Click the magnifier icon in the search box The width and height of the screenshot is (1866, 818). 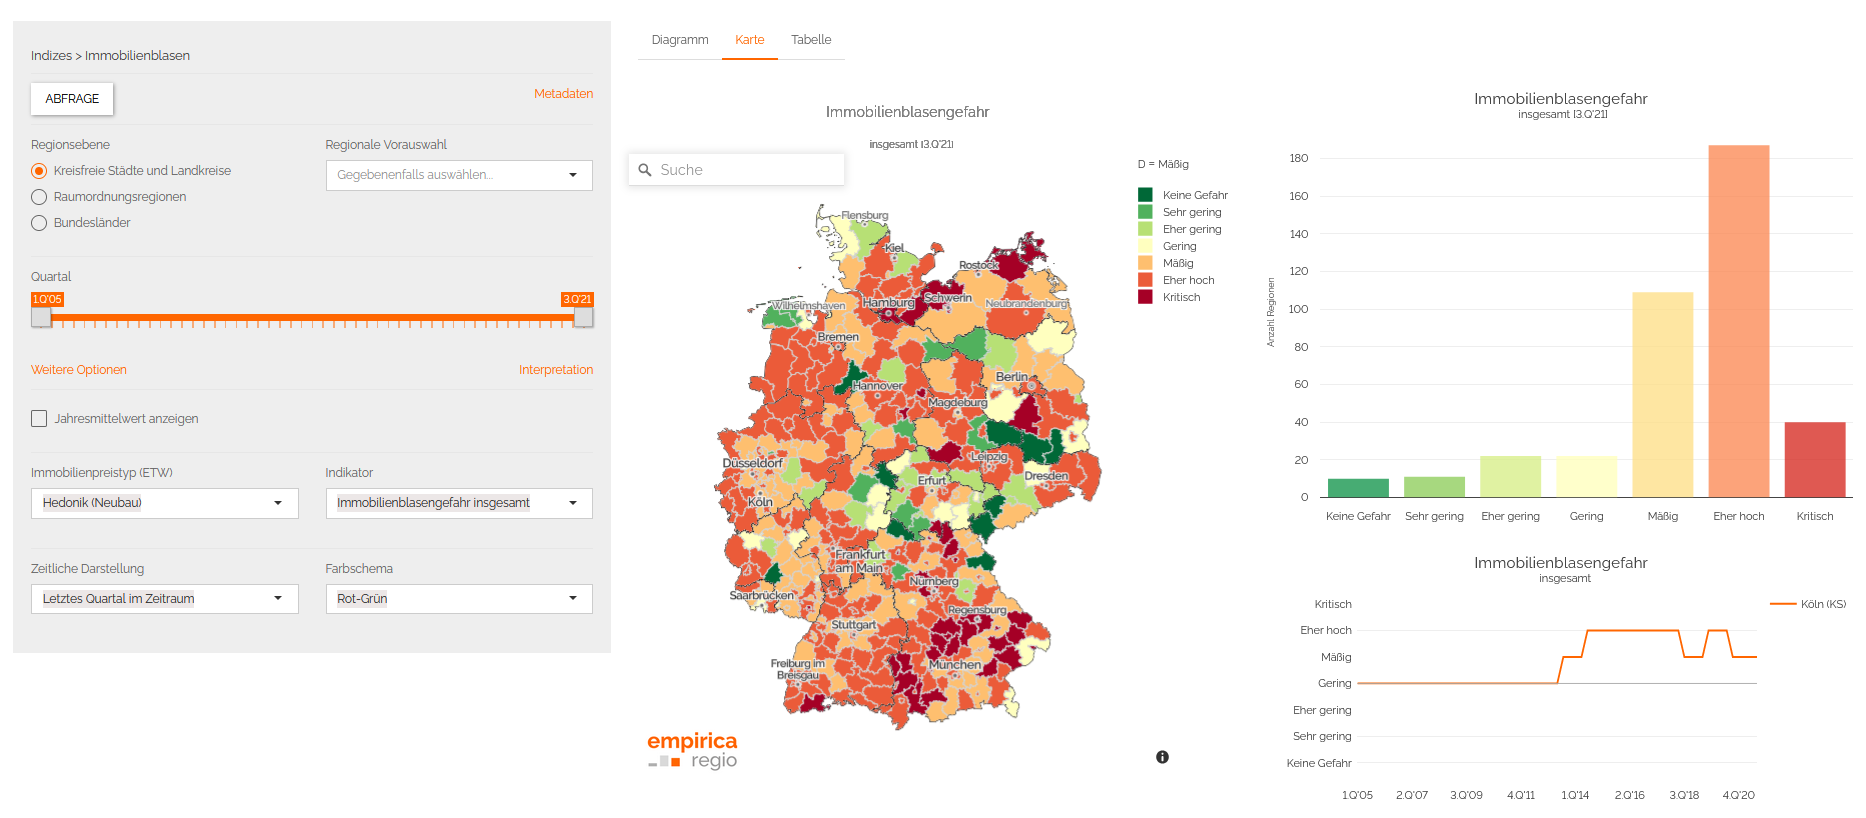tap(645, 170)
